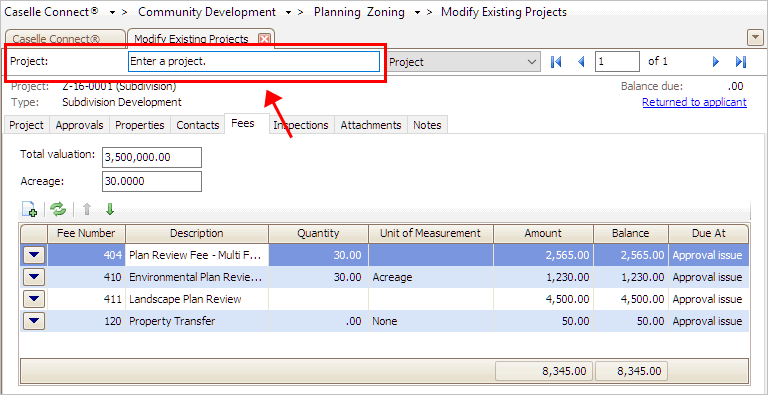Click the Returned to applicant link
The width and height of the screenshot is (768, 395).
click(x=694, y=102)
